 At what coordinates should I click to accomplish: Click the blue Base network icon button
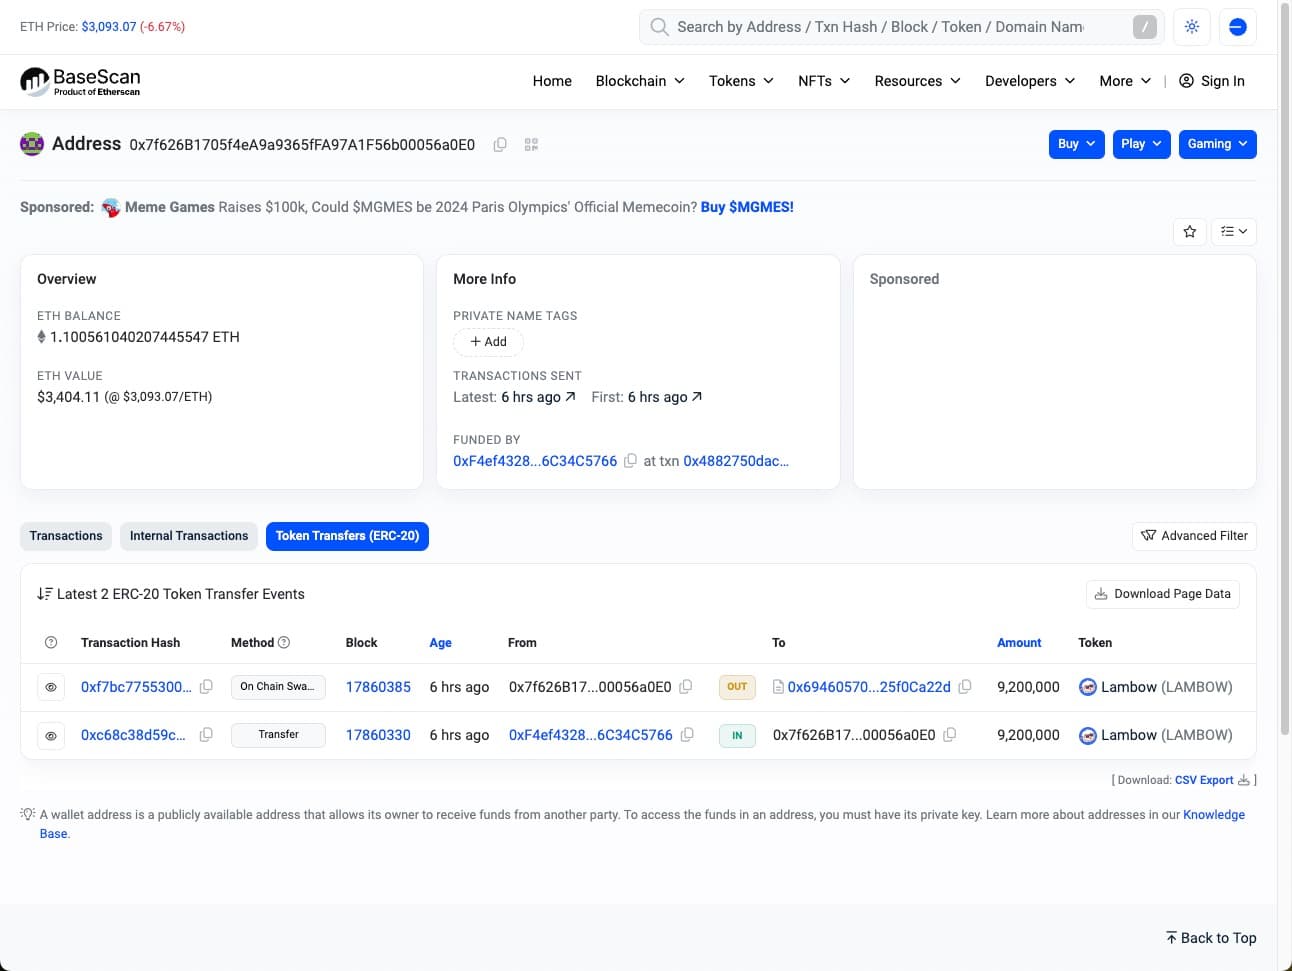[x=1237, y=27]
